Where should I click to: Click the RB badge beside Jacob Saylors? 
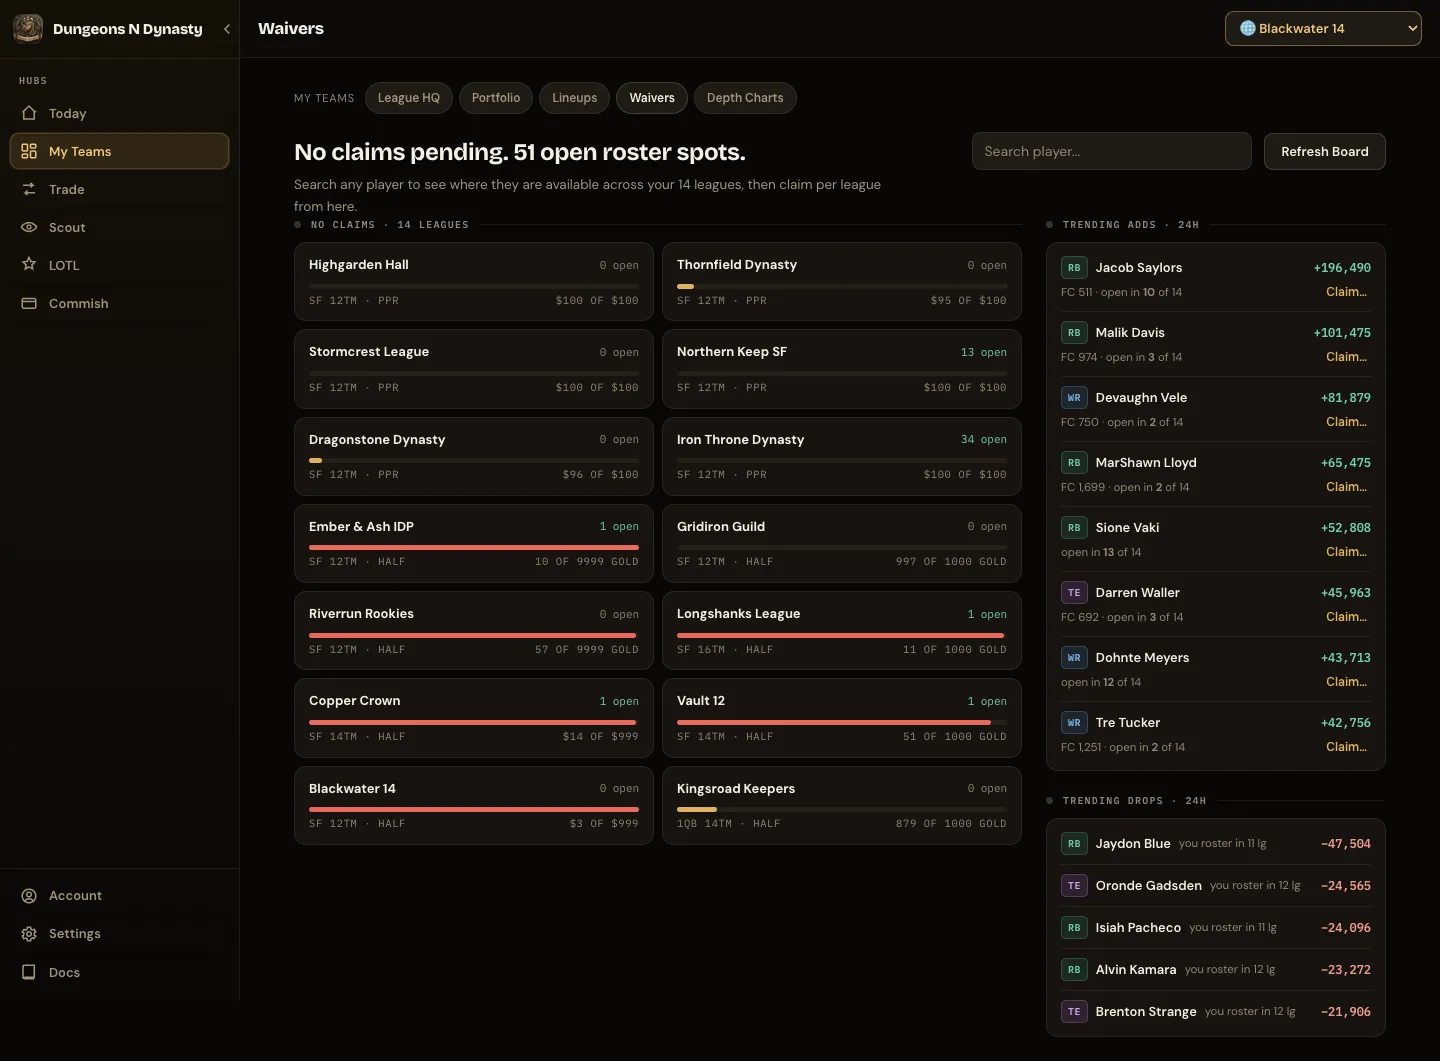click(1074, 268)
